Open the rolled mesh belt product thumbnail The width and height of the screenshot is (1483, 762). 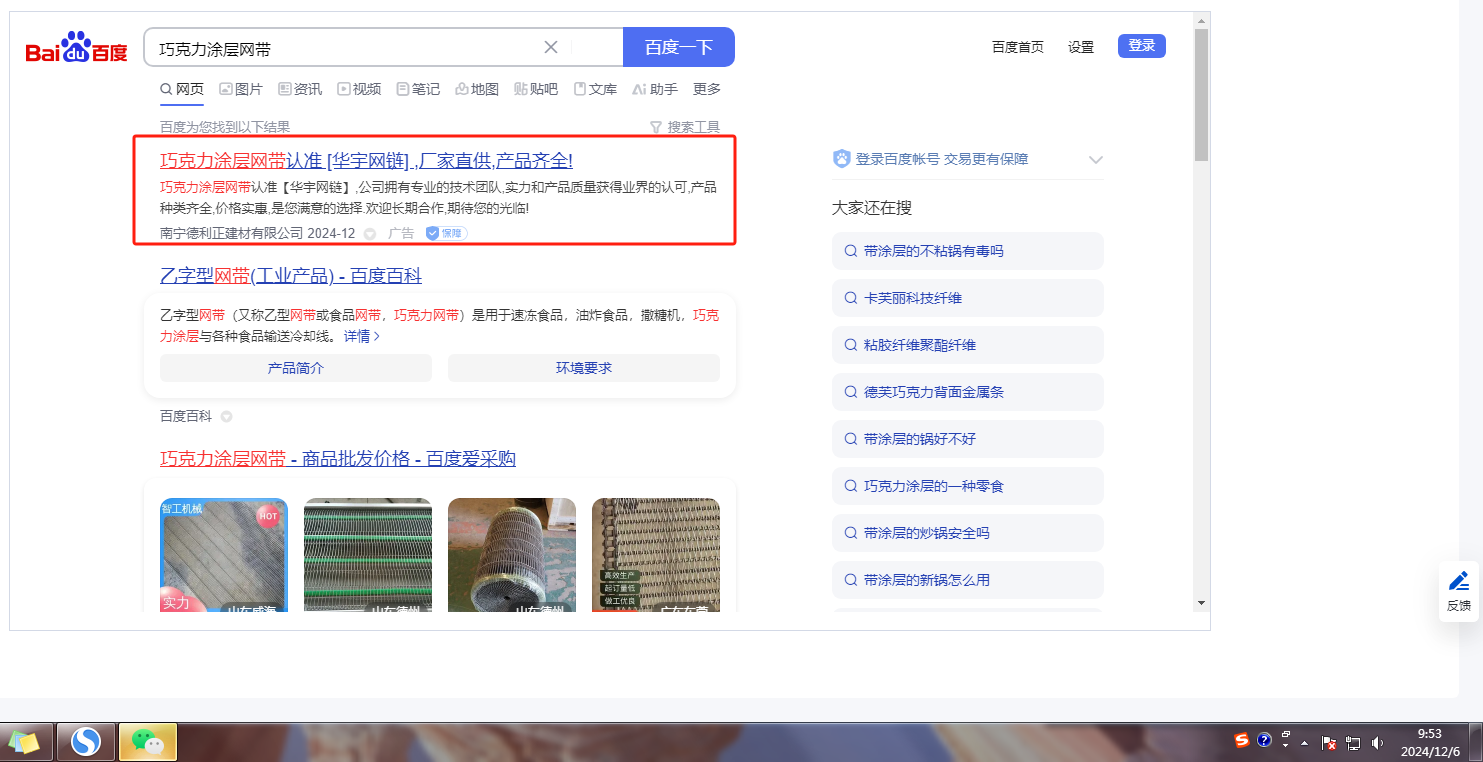[x=512, y=555]
